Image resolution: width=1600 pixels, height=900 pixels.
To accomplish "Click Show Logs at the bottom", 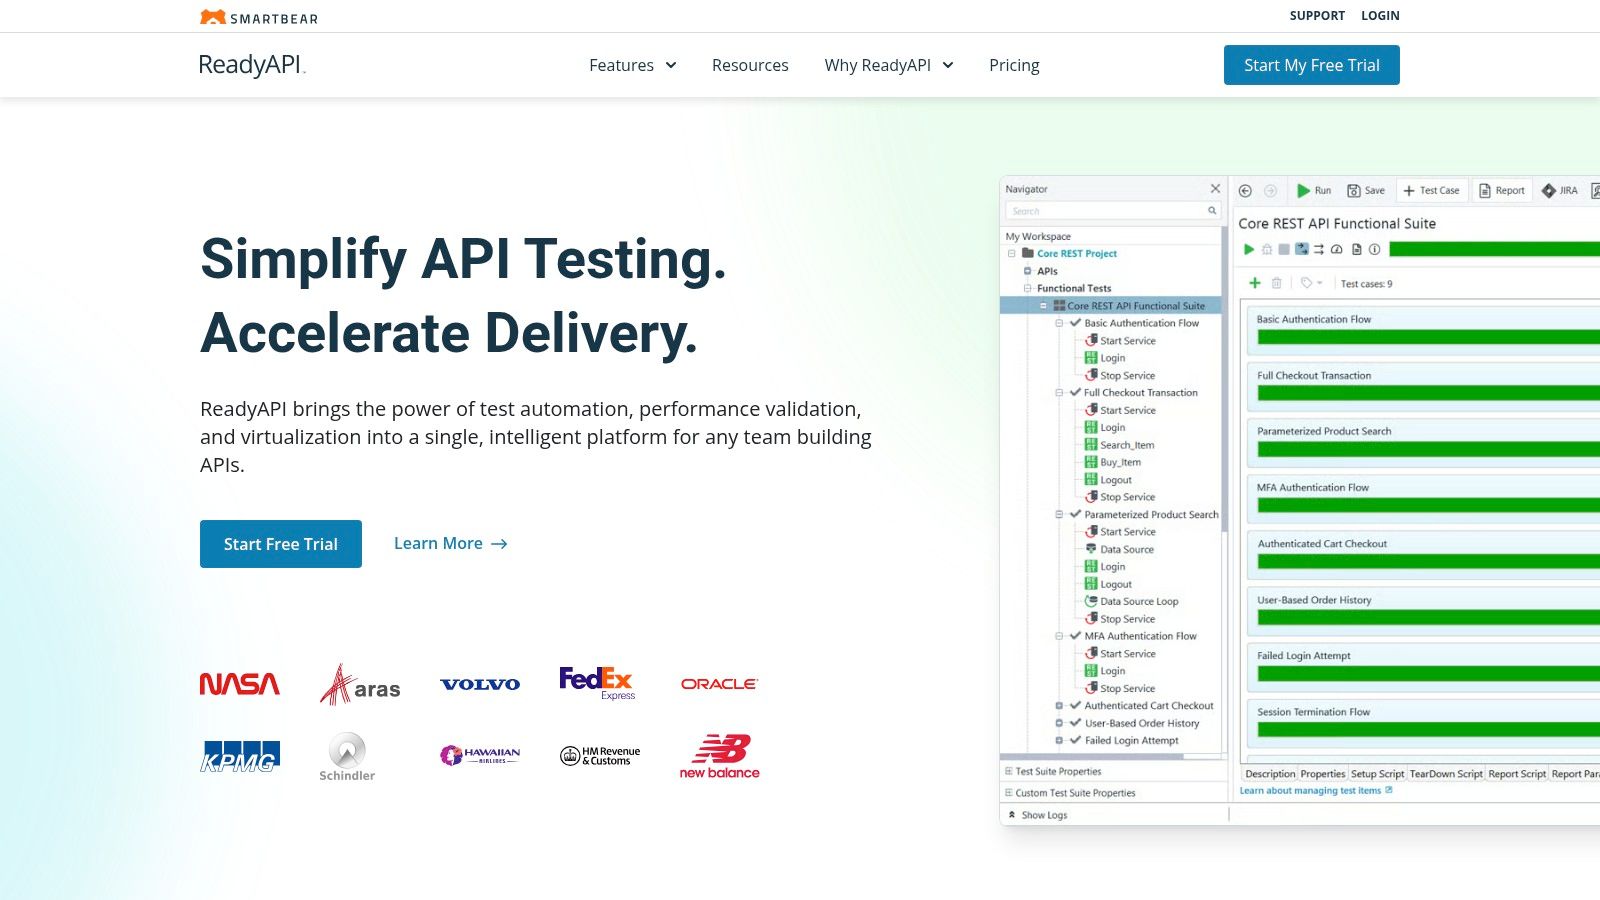I will coord(1038,815).
